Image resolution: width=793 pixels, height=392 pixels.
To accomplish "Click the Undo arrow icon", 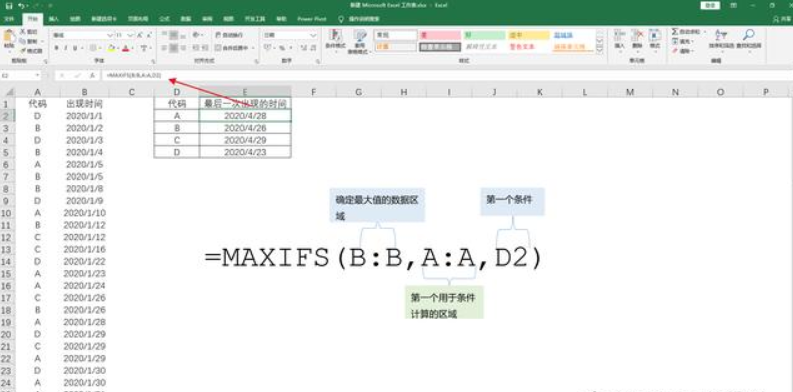I will [x=21, y=6].
